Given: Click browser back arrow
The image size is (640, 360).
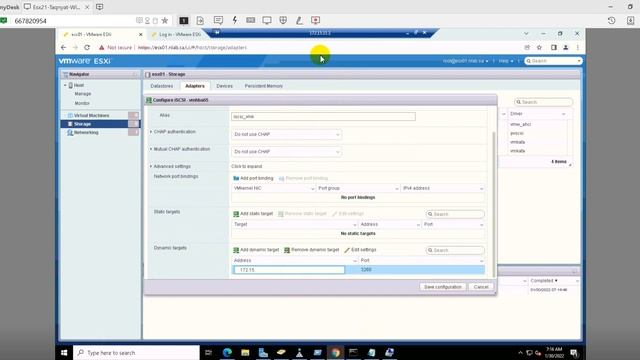Looking at the screenshot, I should tap(63, 47).
